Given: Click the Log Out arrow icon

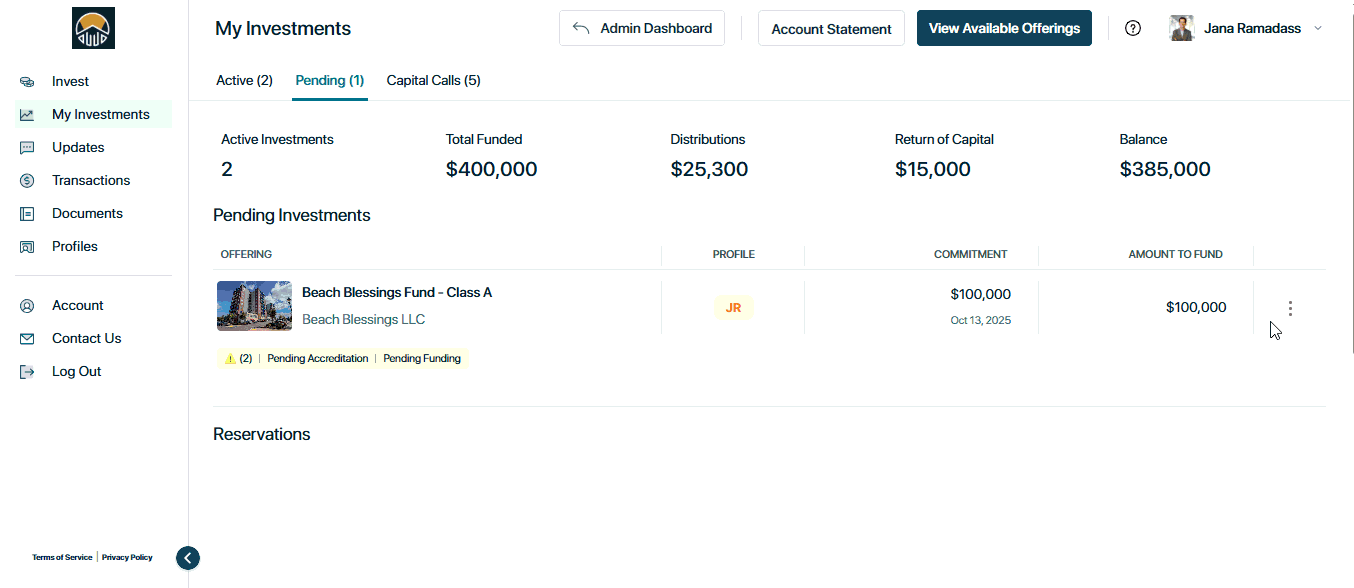Looking at the screenshot, I should (x=27, y=372).
